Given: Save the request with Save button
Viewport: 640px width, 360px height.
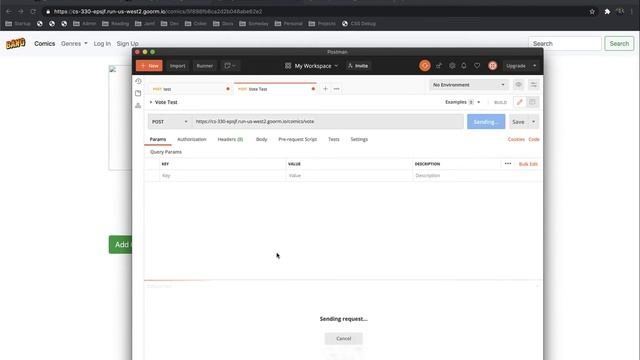Looking at the screenshot, I should (x=518, y=122).
